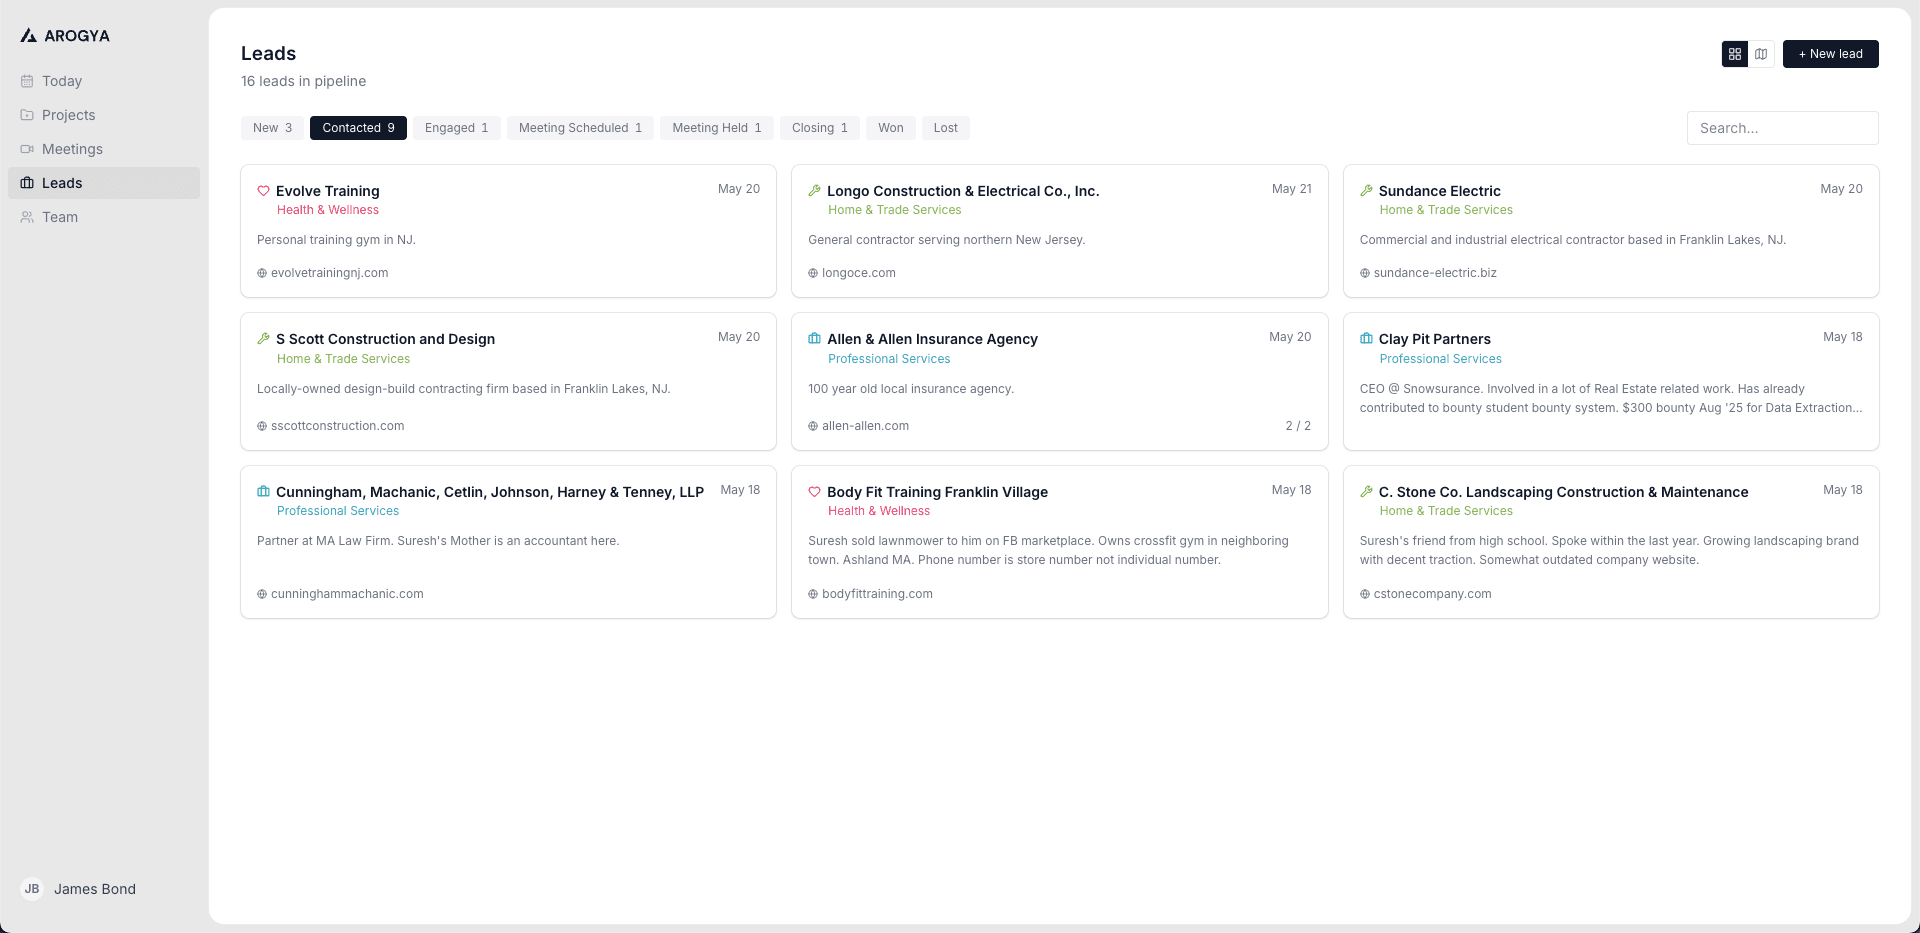Open cstonecompany.com link
The image size is (1920, 933).
[1432, 594]
